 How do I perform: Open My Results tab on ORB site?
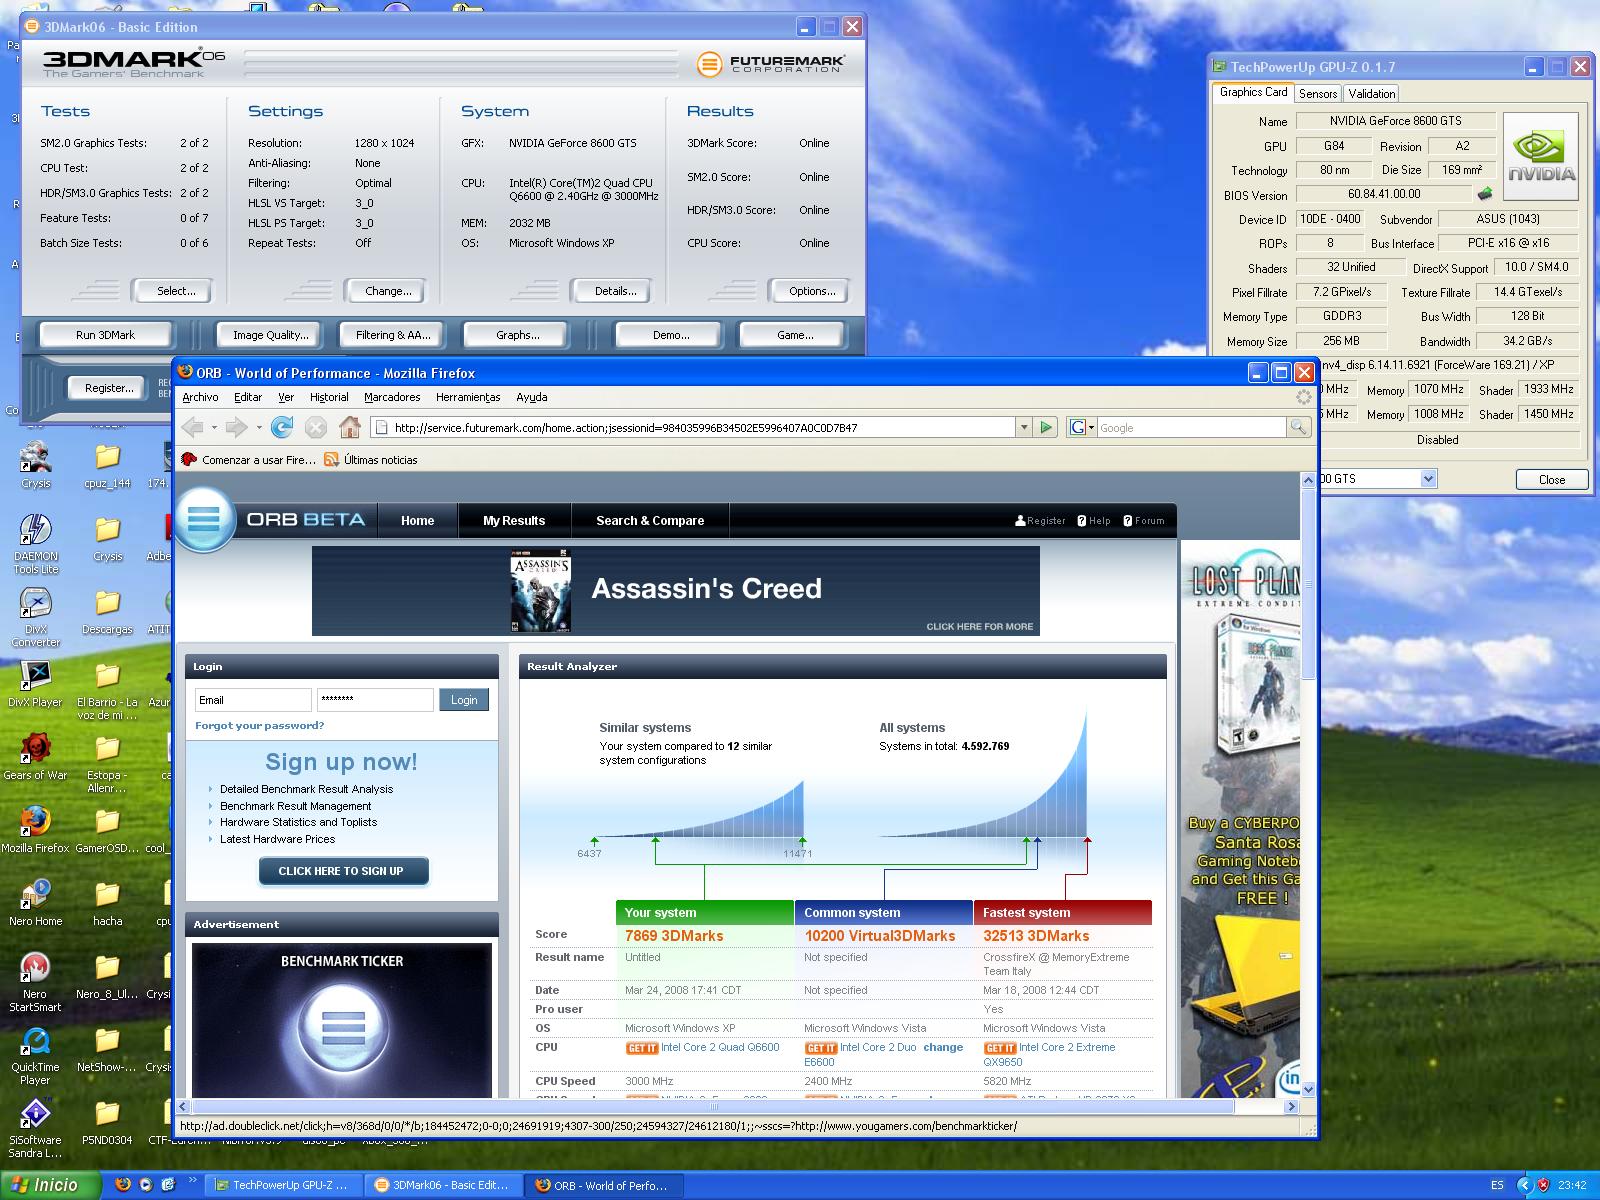click(514, 521)
